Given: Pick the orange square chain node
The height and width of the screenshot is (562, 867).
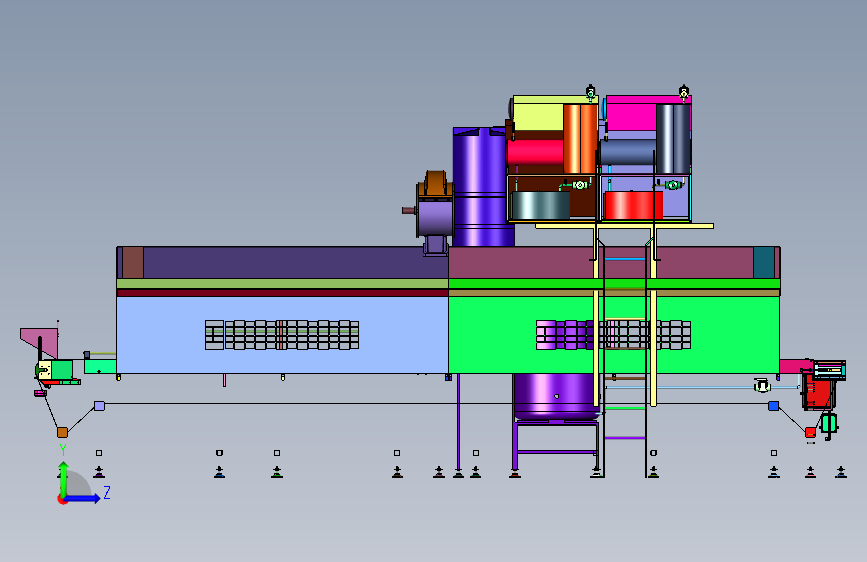Looking at the screenshot, I should (62, 432).
